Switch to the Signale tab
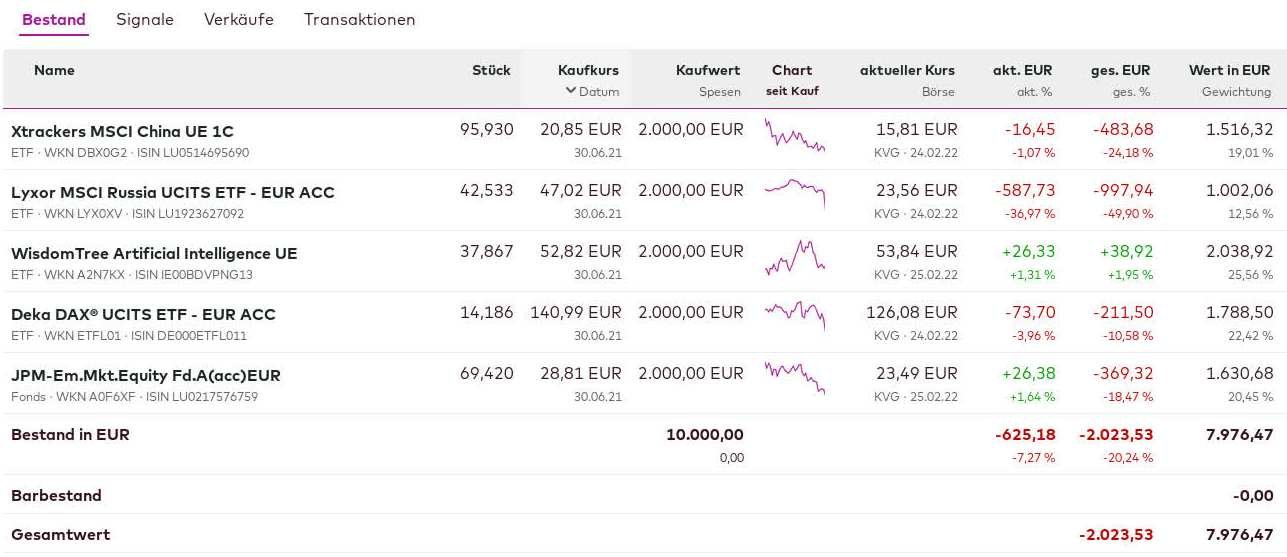 pyautogui.click(x=145, y=20)
